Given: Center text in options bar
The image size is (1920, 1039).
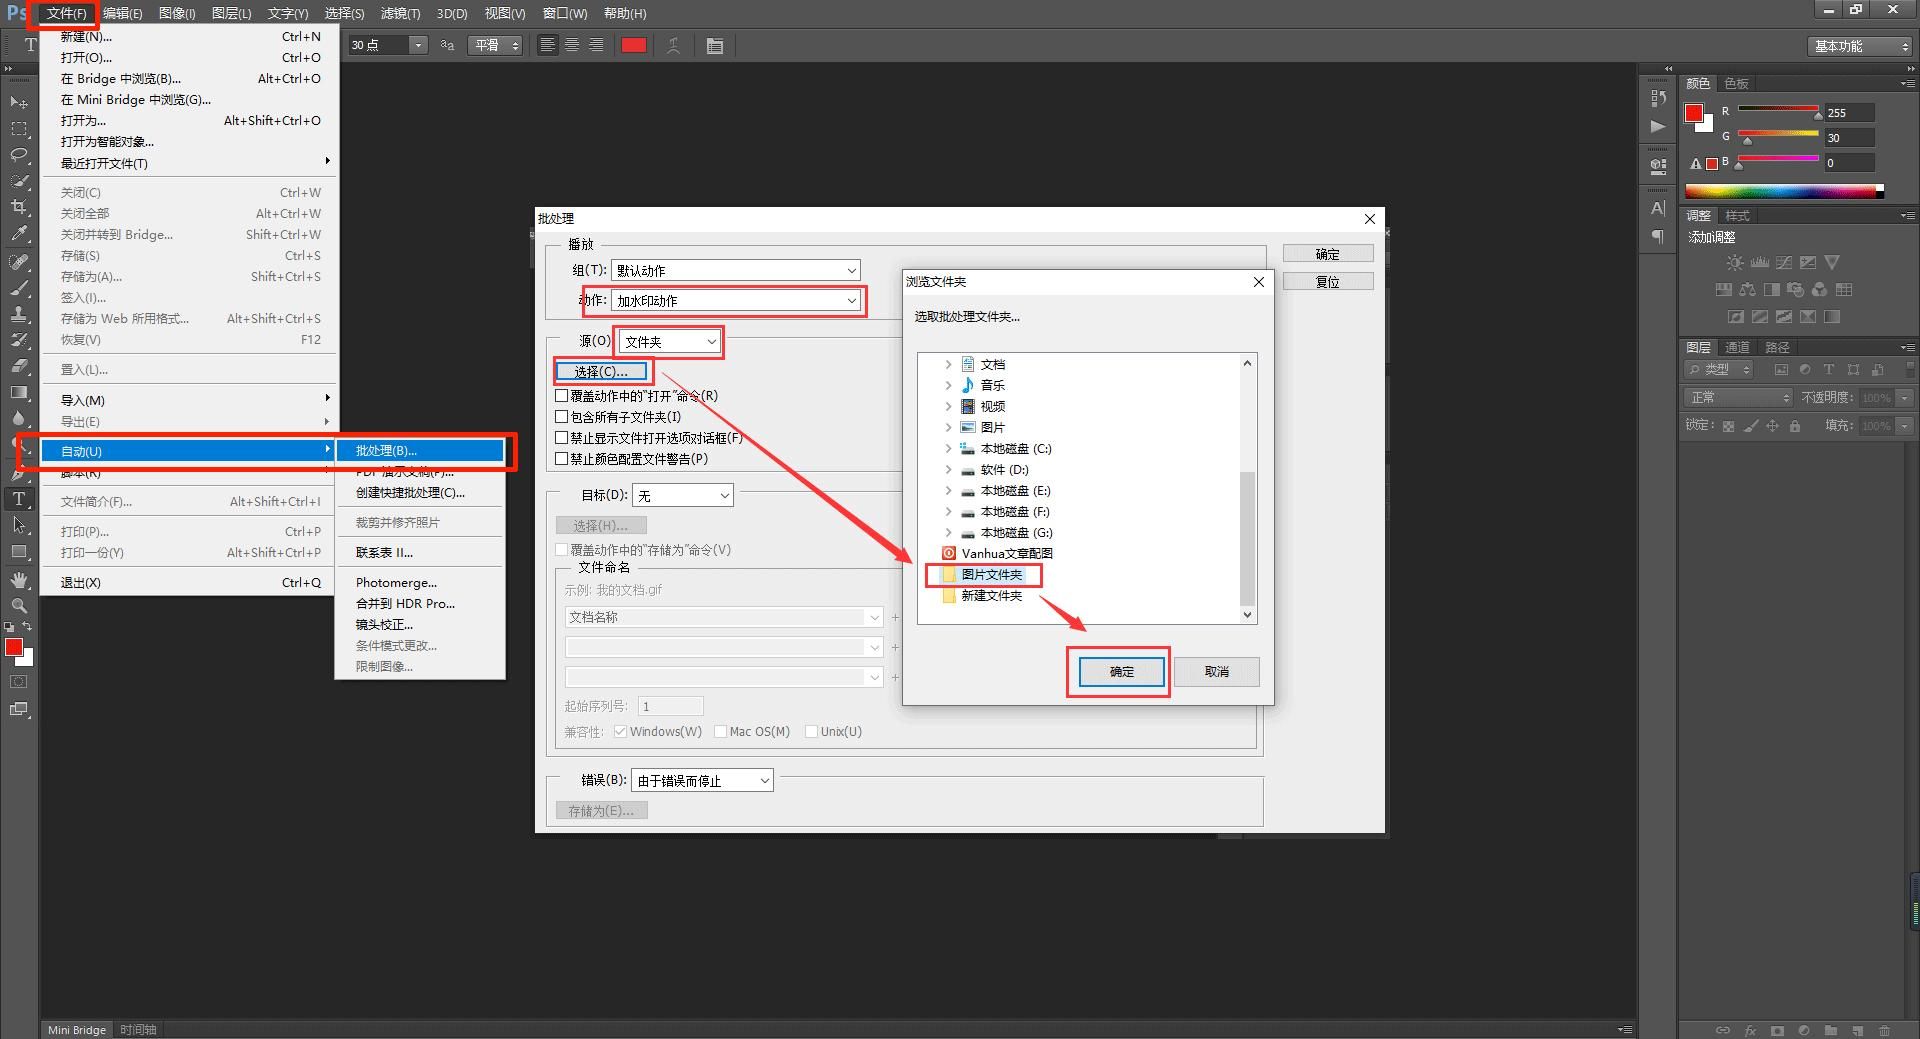Looking at the screenshot, I should (571, 45).
